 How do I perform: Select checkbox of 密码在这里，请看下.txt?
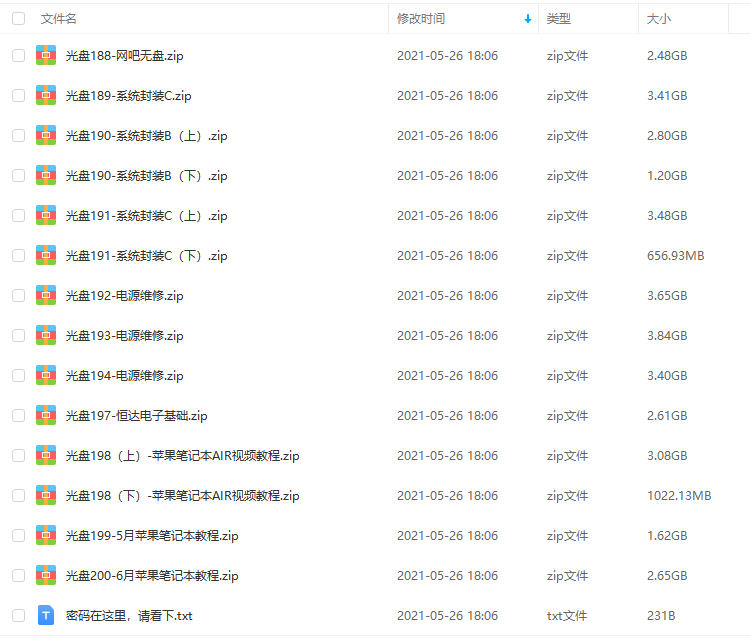coord(19,616)
